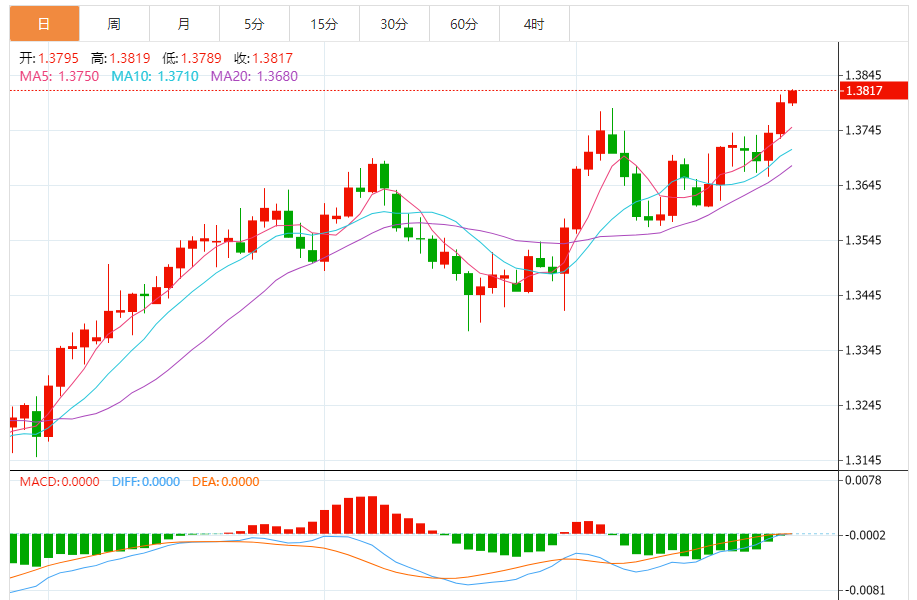This screenshot has height=600, width=917.
Task: Click the high price 1.3819 value
Action: pyautogui.click(x=130, y=58)
